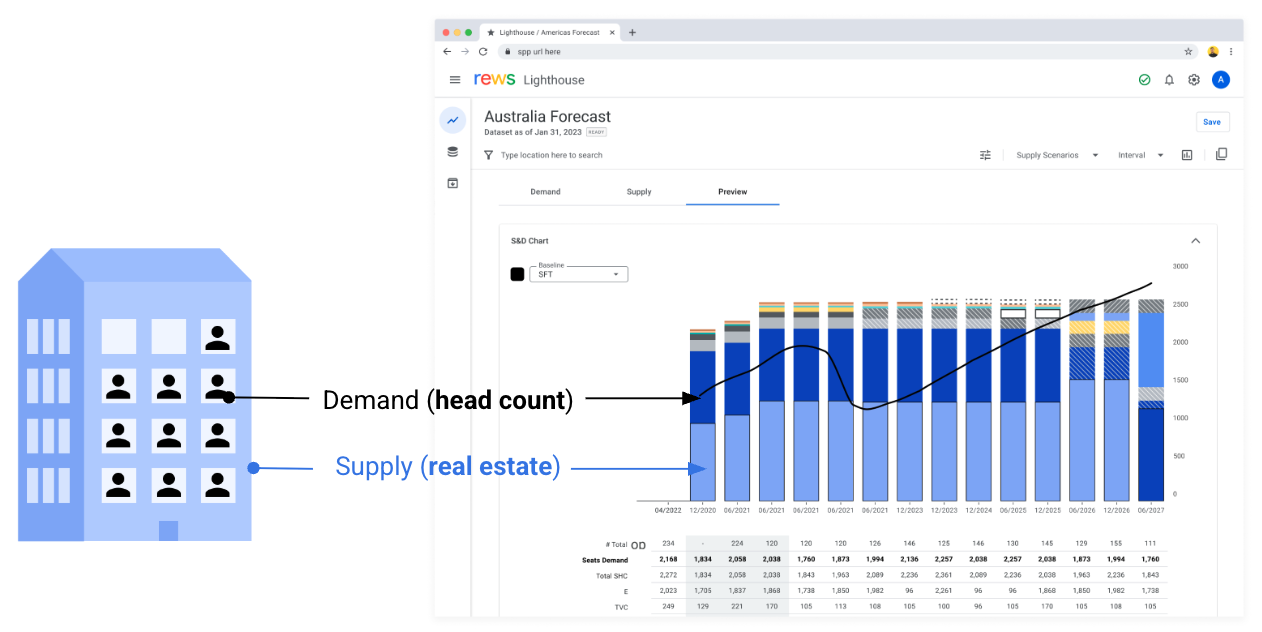Open the hamburger navigation menu
Screen dimensions: 1262x632
pyautogui.click(x=455, y=80)
